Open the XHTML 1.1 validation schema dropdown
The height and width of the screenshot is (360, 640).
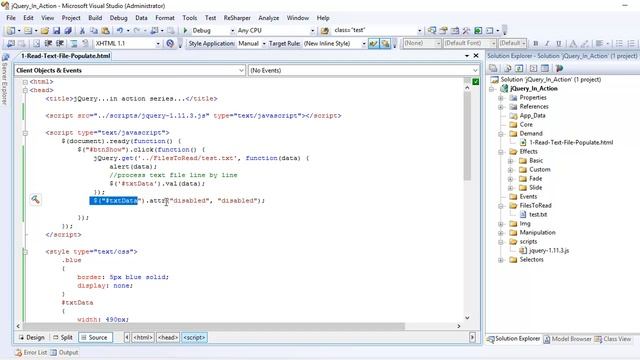(158, 43)
